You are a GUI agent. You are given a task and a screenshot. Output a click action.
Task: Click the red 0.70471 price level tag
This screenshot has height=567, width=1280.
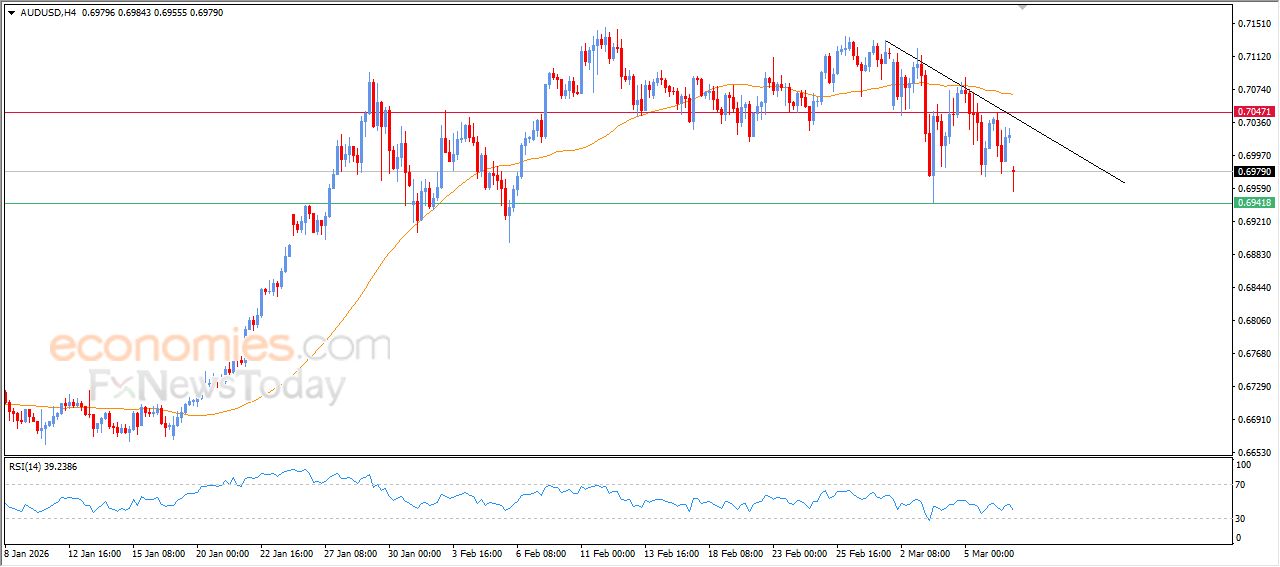tap(1253, 112)
